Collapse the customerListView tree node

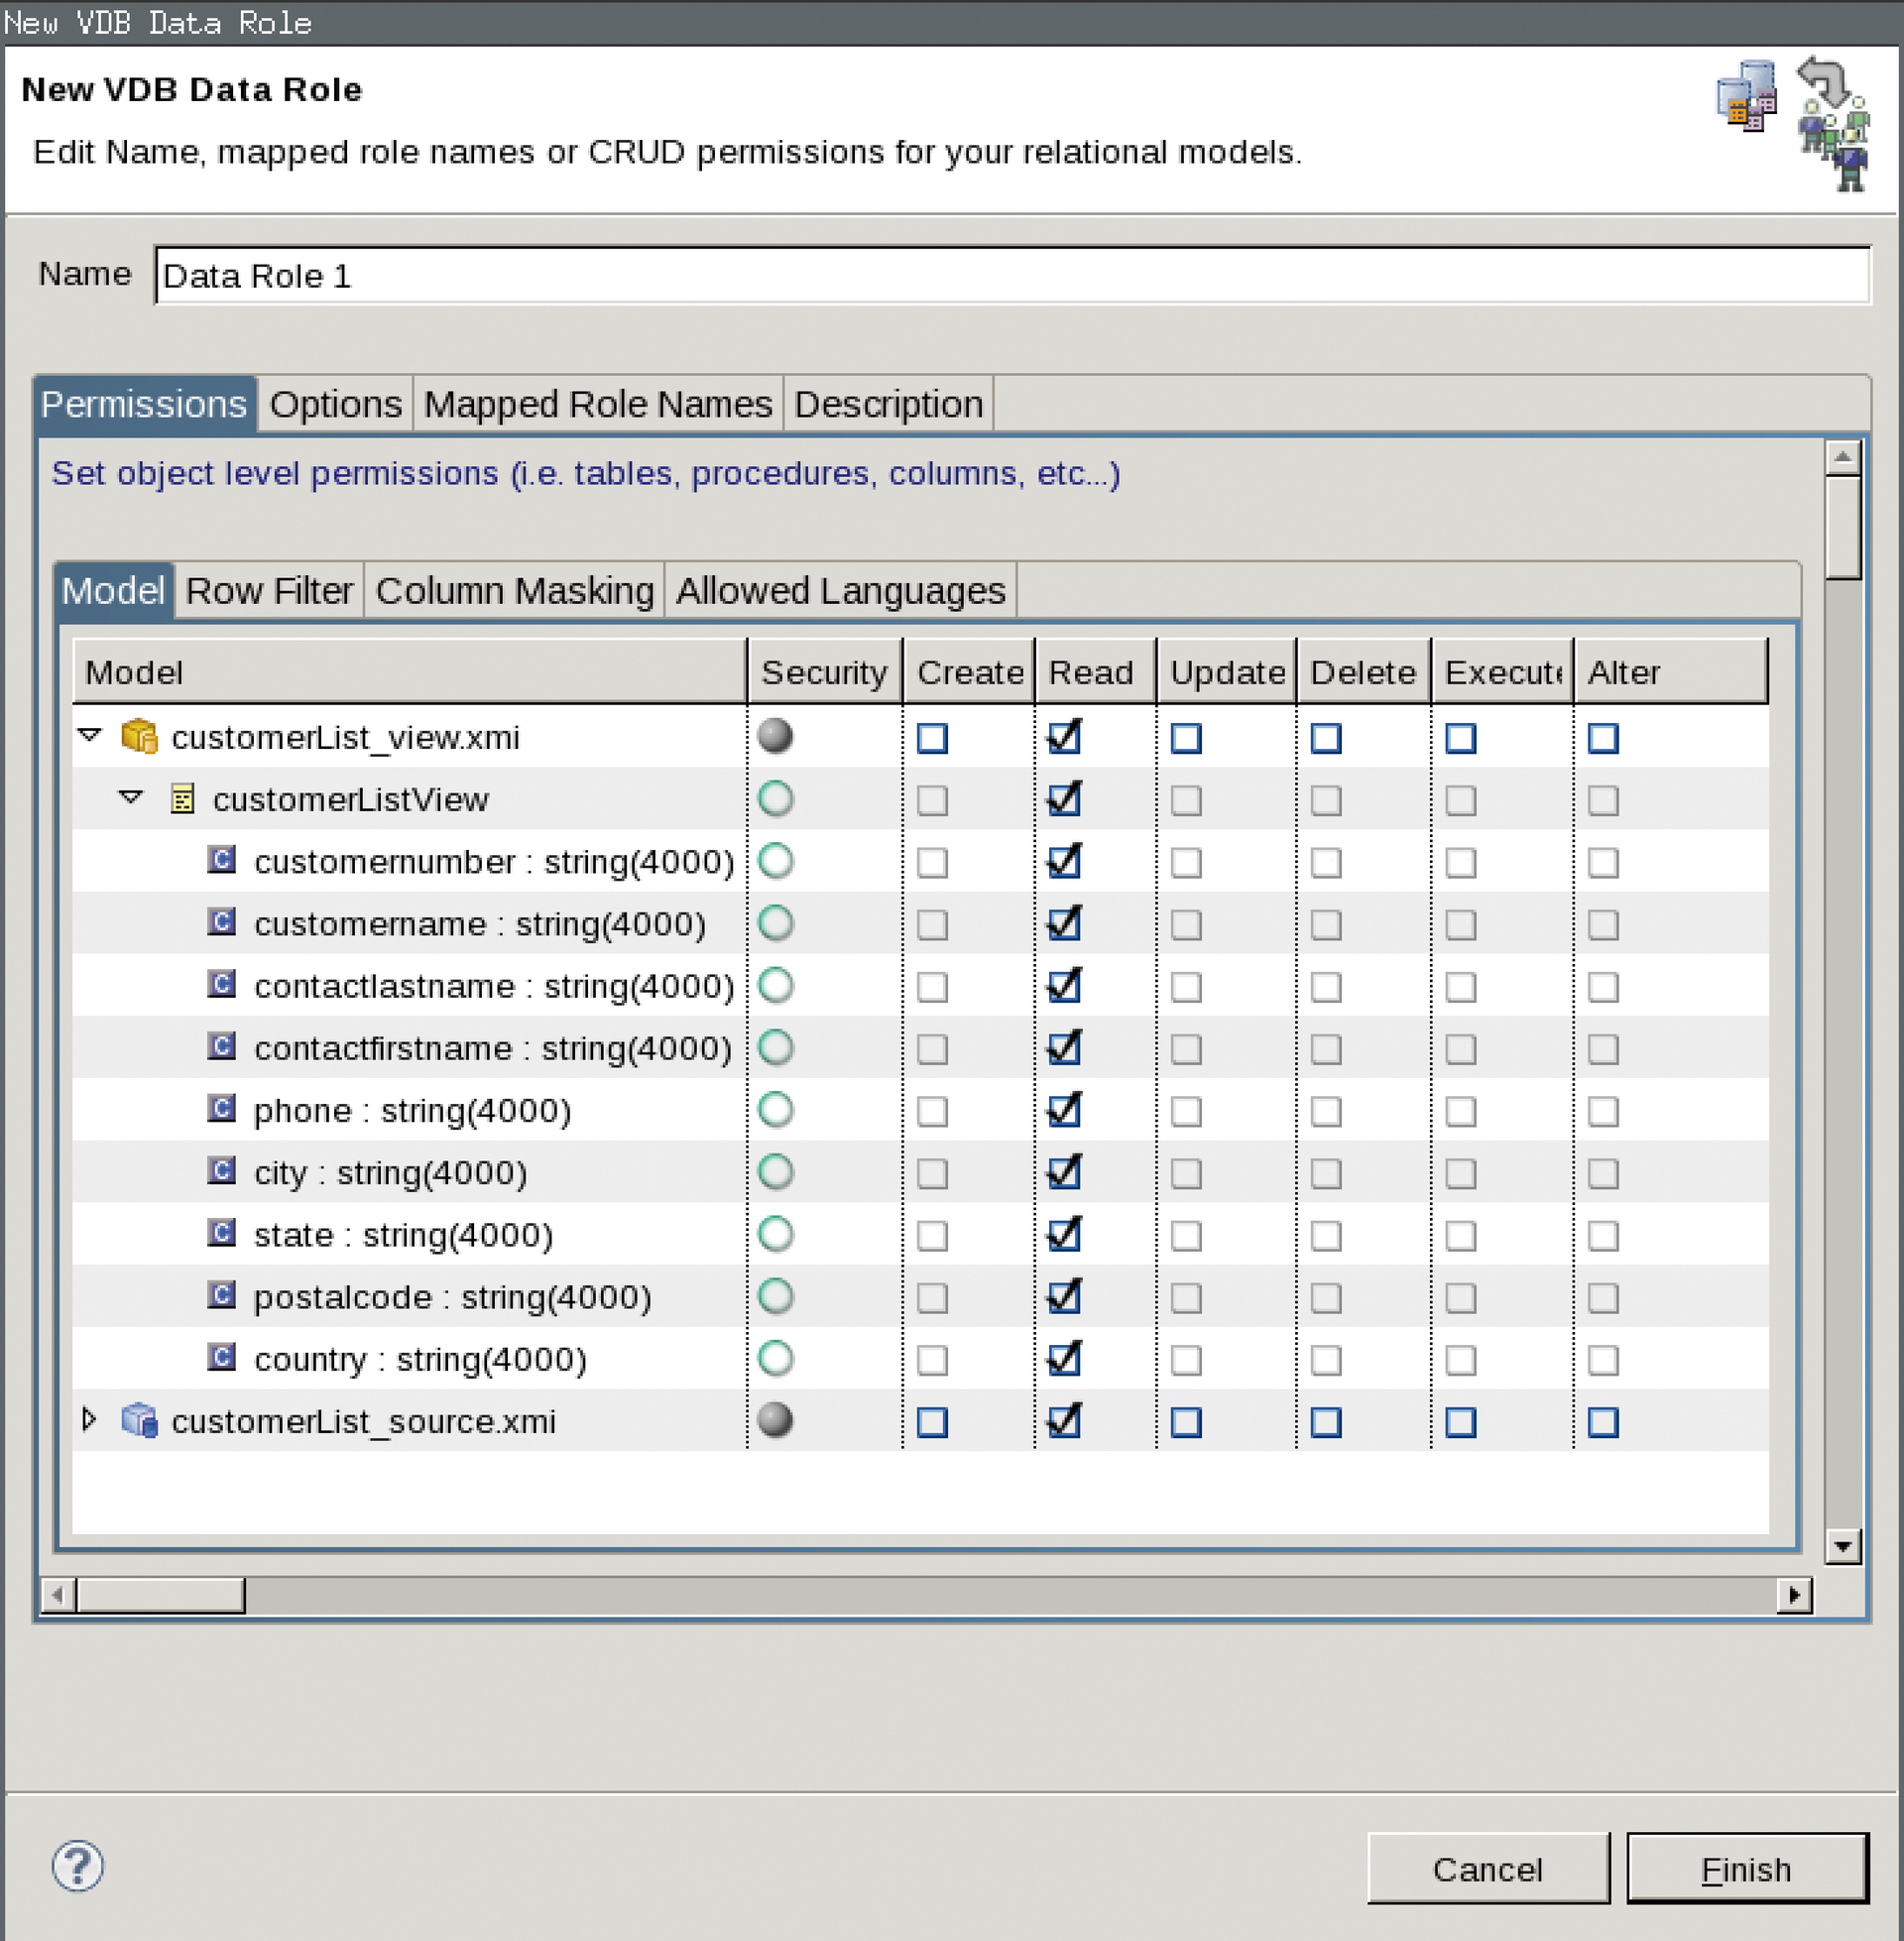[x=131, y=799]
